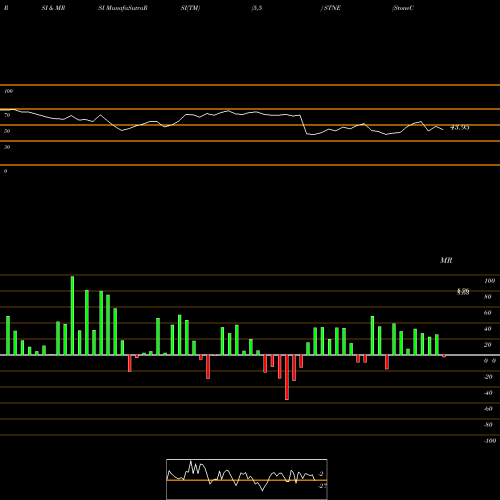Click the MR panel title label
Screen dimensions: 500x500
[446, 260]
